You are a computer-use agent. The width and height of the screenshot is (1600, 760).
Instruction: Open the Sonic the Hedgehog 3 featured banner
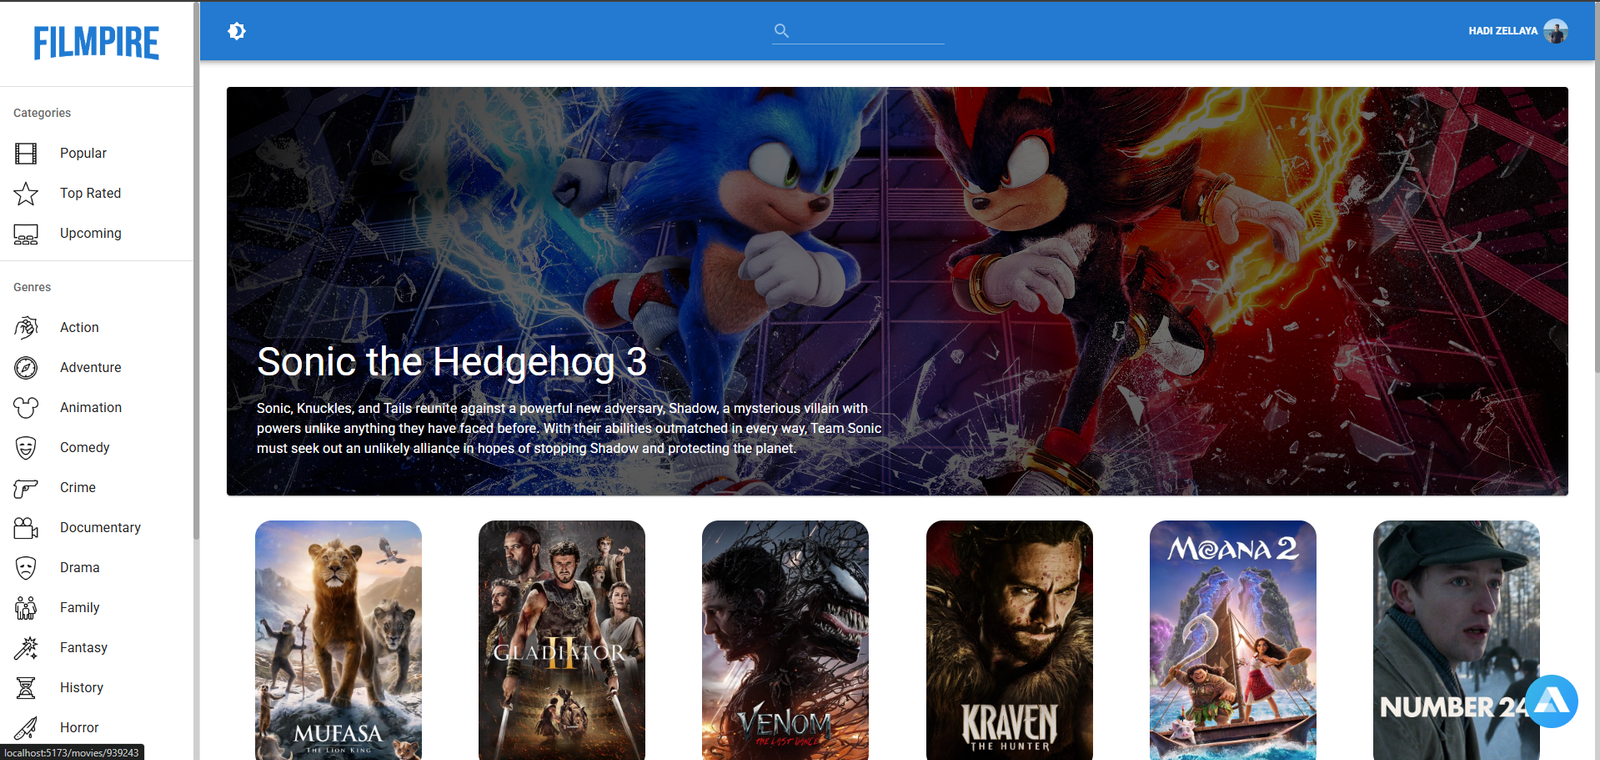896,290
